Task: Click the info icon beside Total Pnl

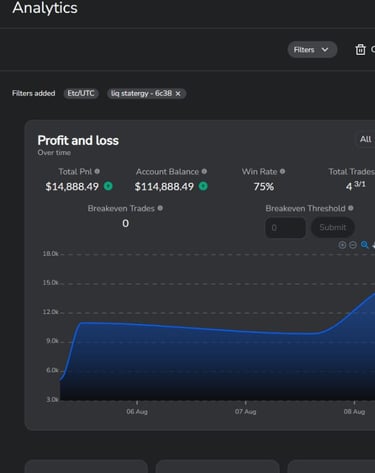Action: 97,171
